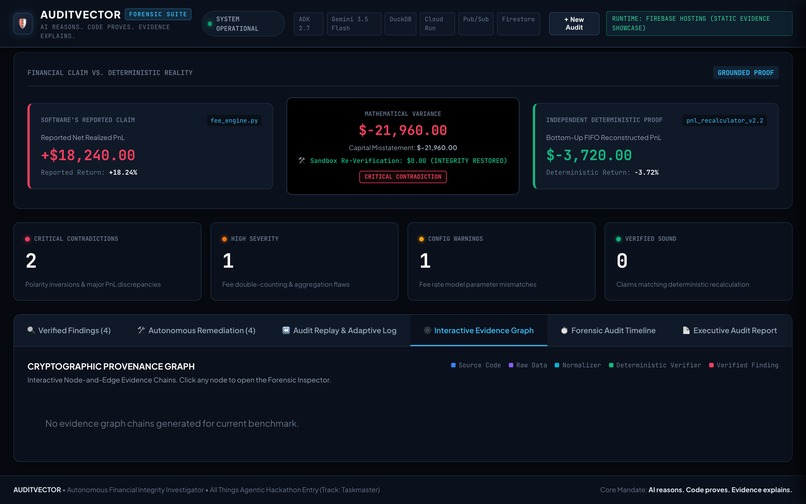Click the orange dot beside High Severity
Image resolution: width=806 pixels, height=504 pixels.
click(224, 239)
